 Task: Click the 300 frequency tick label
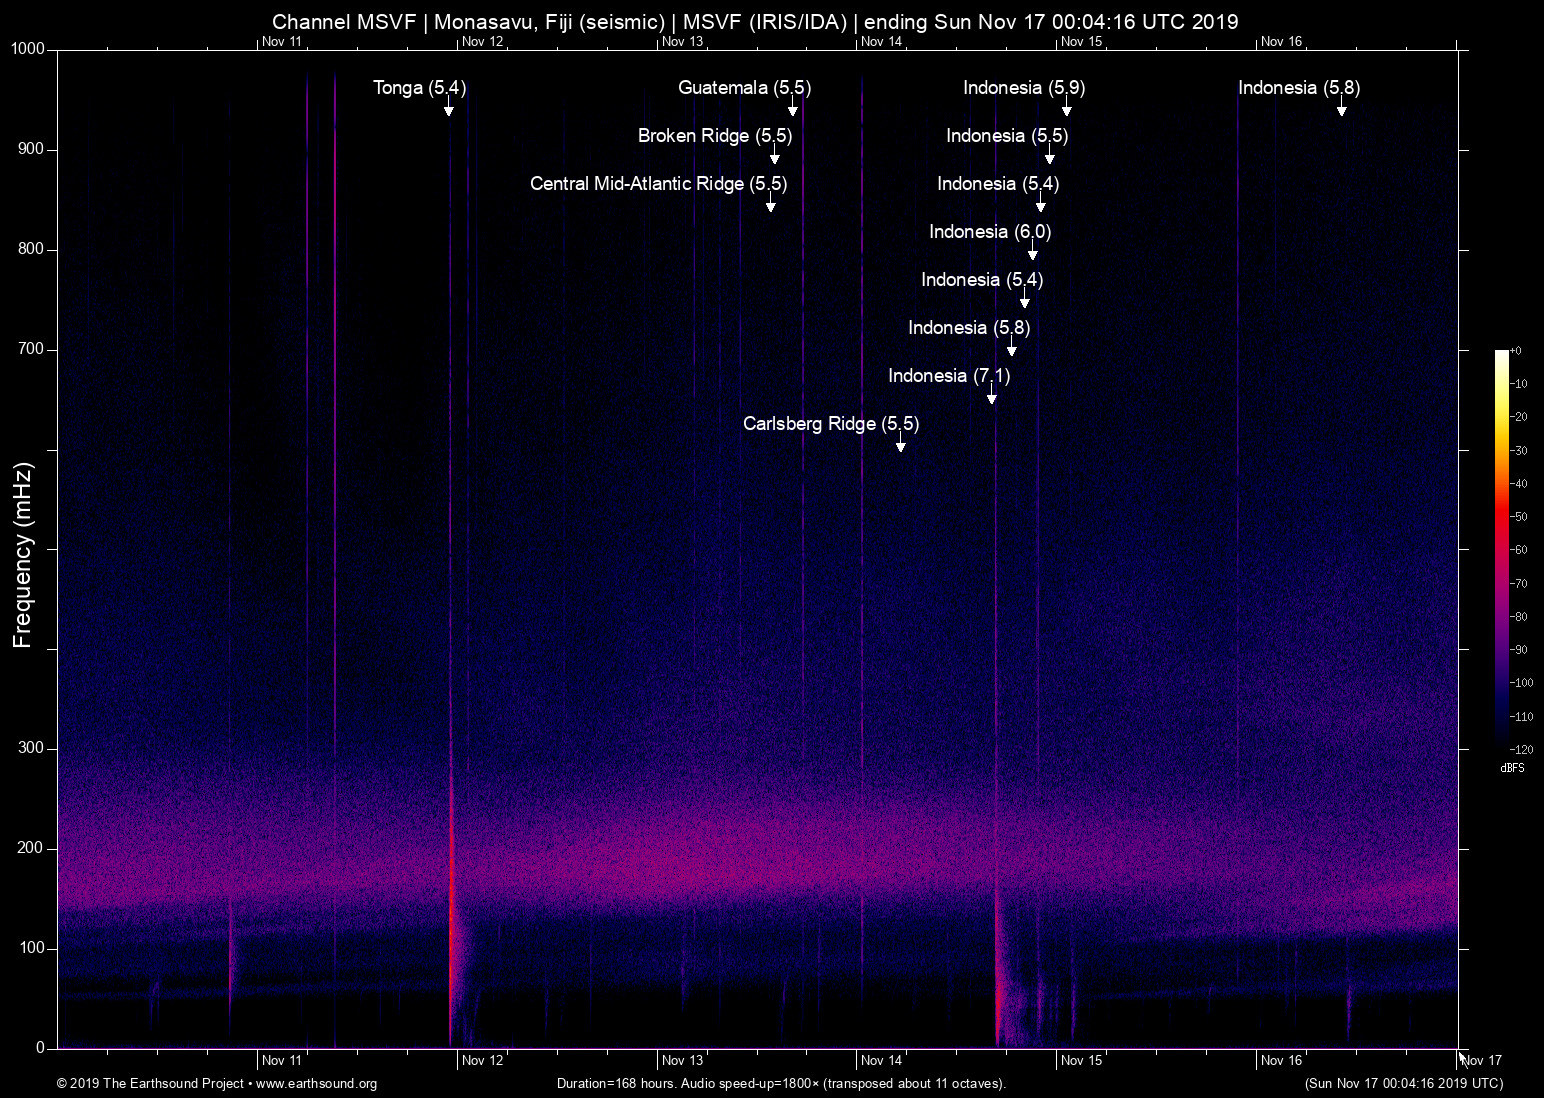(32, 748)
